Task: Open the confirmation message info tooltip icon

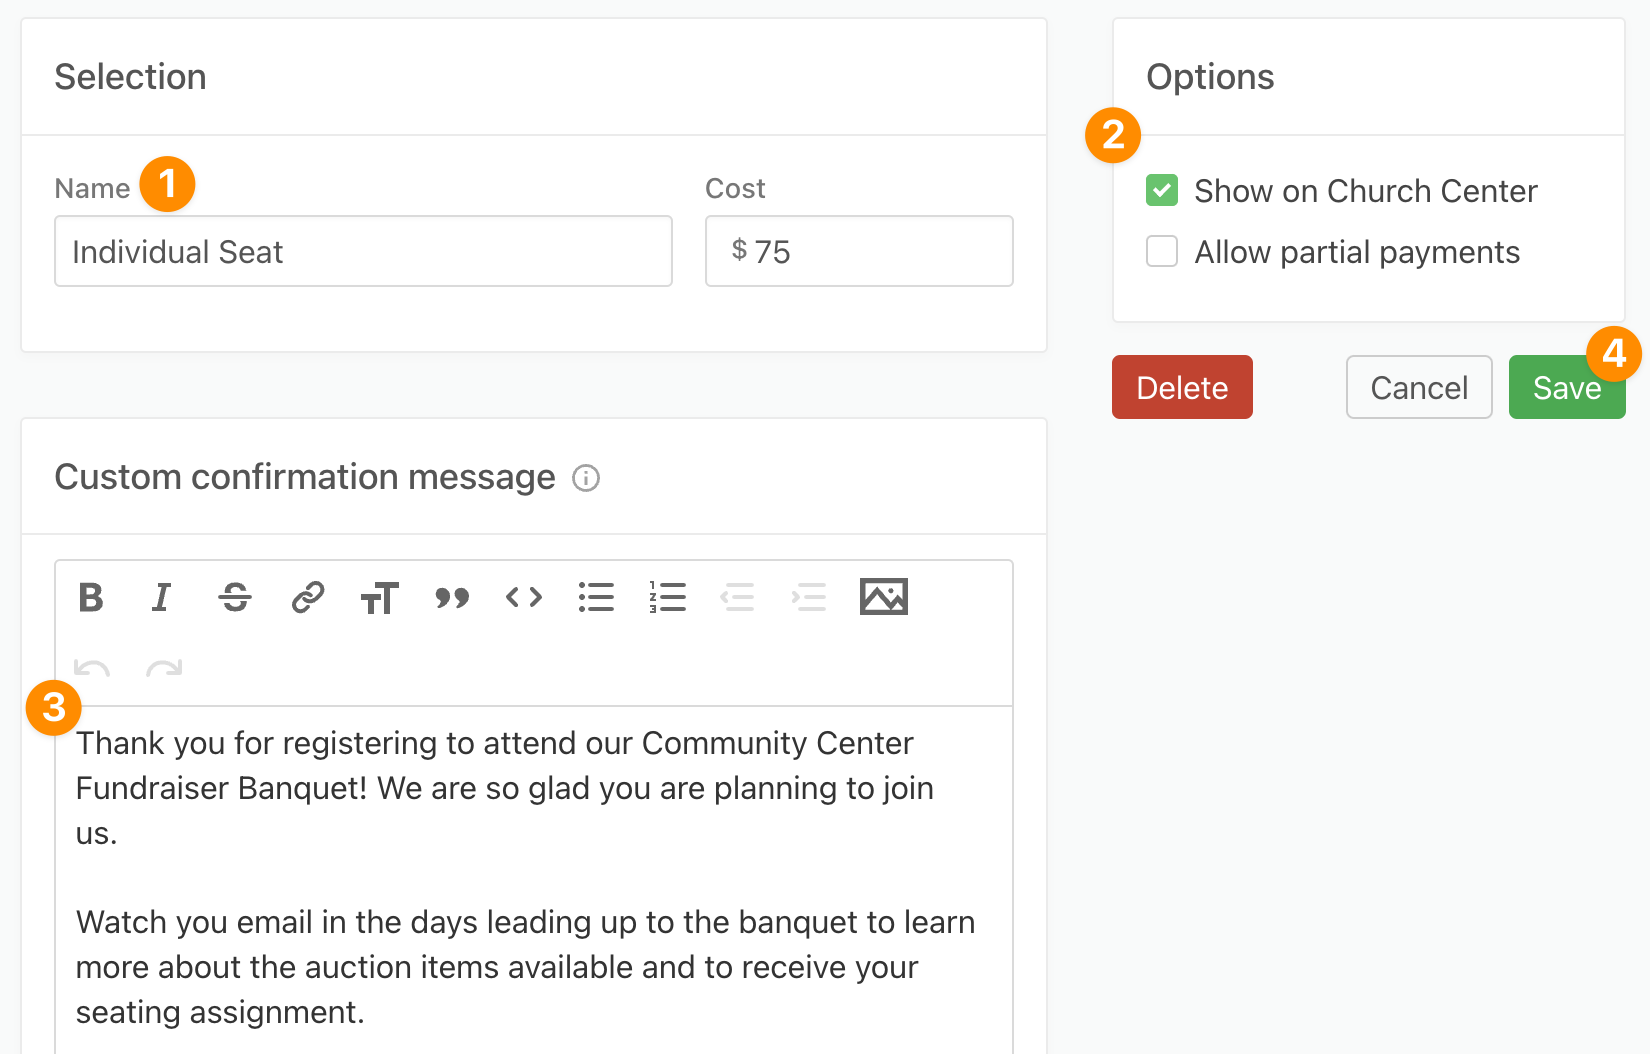Action: click(x=586, y=478)
